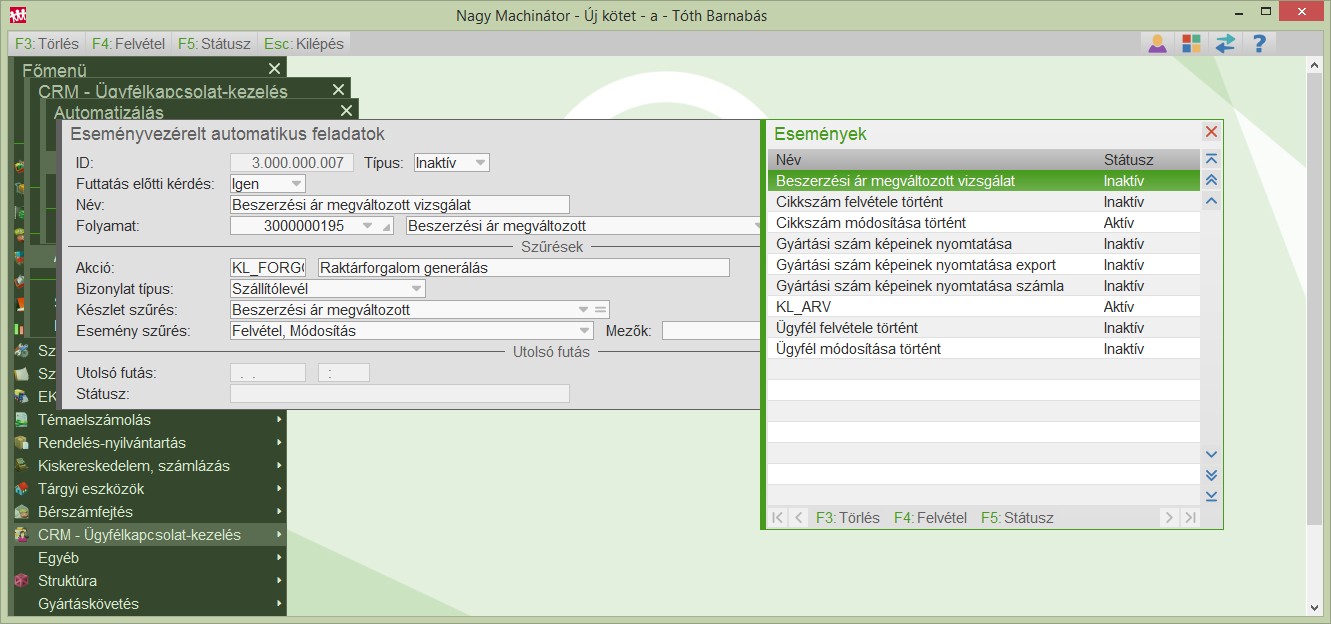Jump to last record in Események list
1331x624 pixels.
[1211, 496]
